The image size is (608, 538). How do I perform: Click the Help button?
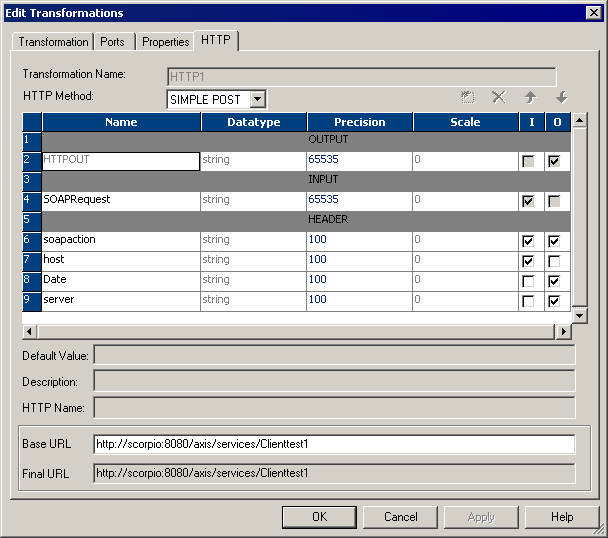(562, 517)
